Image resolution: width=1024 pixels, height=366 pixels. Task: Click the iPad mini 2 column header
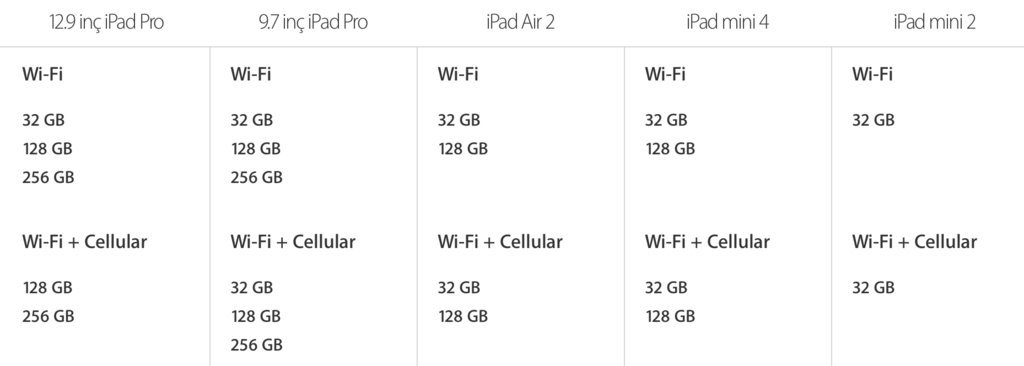pos(935,22)
